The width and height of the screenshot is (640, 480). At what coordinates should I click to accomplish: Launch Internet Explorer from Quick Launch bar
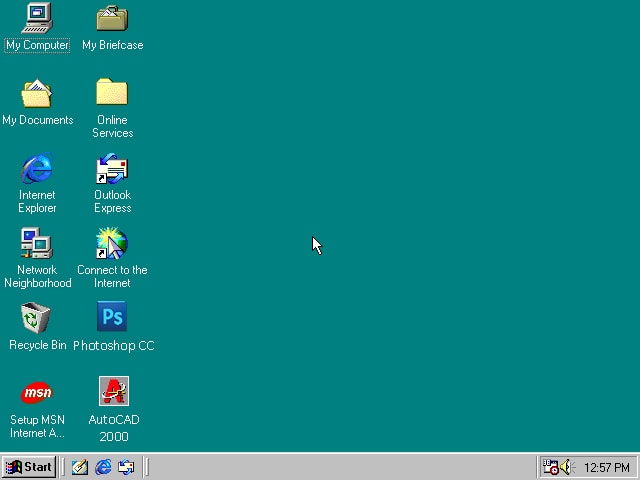point(103,467)
